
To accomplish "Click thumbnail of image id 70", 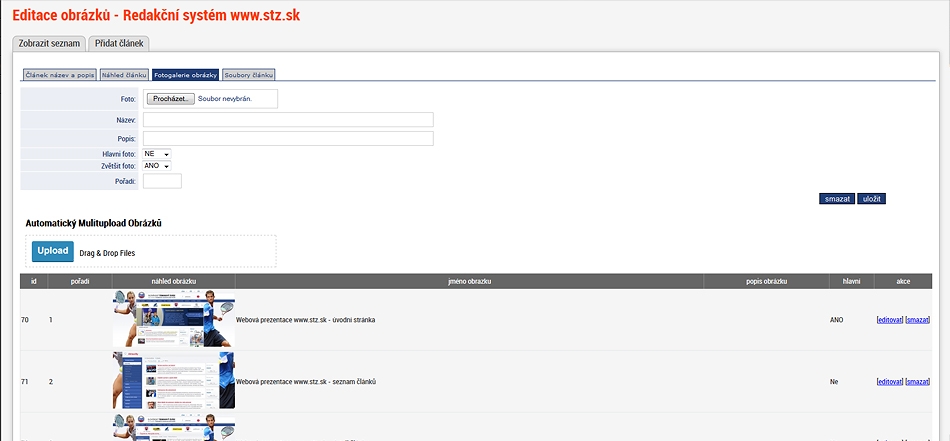I will tap(174, 319).
